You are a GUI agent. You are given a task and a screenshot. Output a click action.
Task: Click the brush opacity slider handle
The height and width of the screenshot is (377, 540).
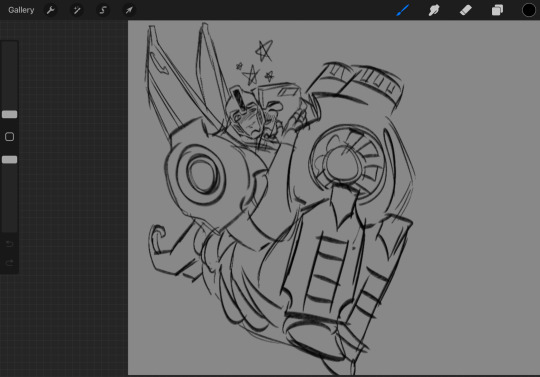[9, 159]
